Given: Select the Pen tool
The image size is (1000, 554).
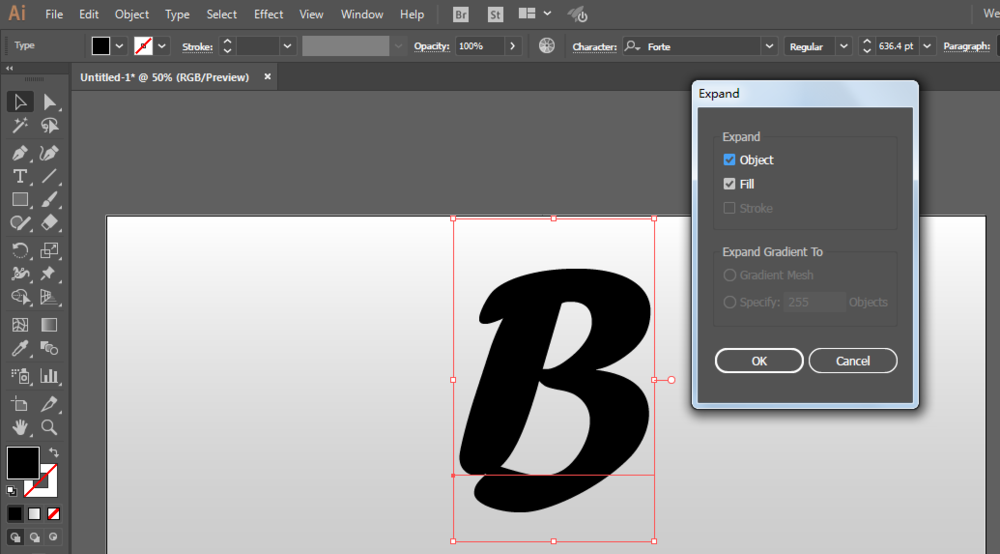Looking at the screenshot, I should [x=20, y=153].
